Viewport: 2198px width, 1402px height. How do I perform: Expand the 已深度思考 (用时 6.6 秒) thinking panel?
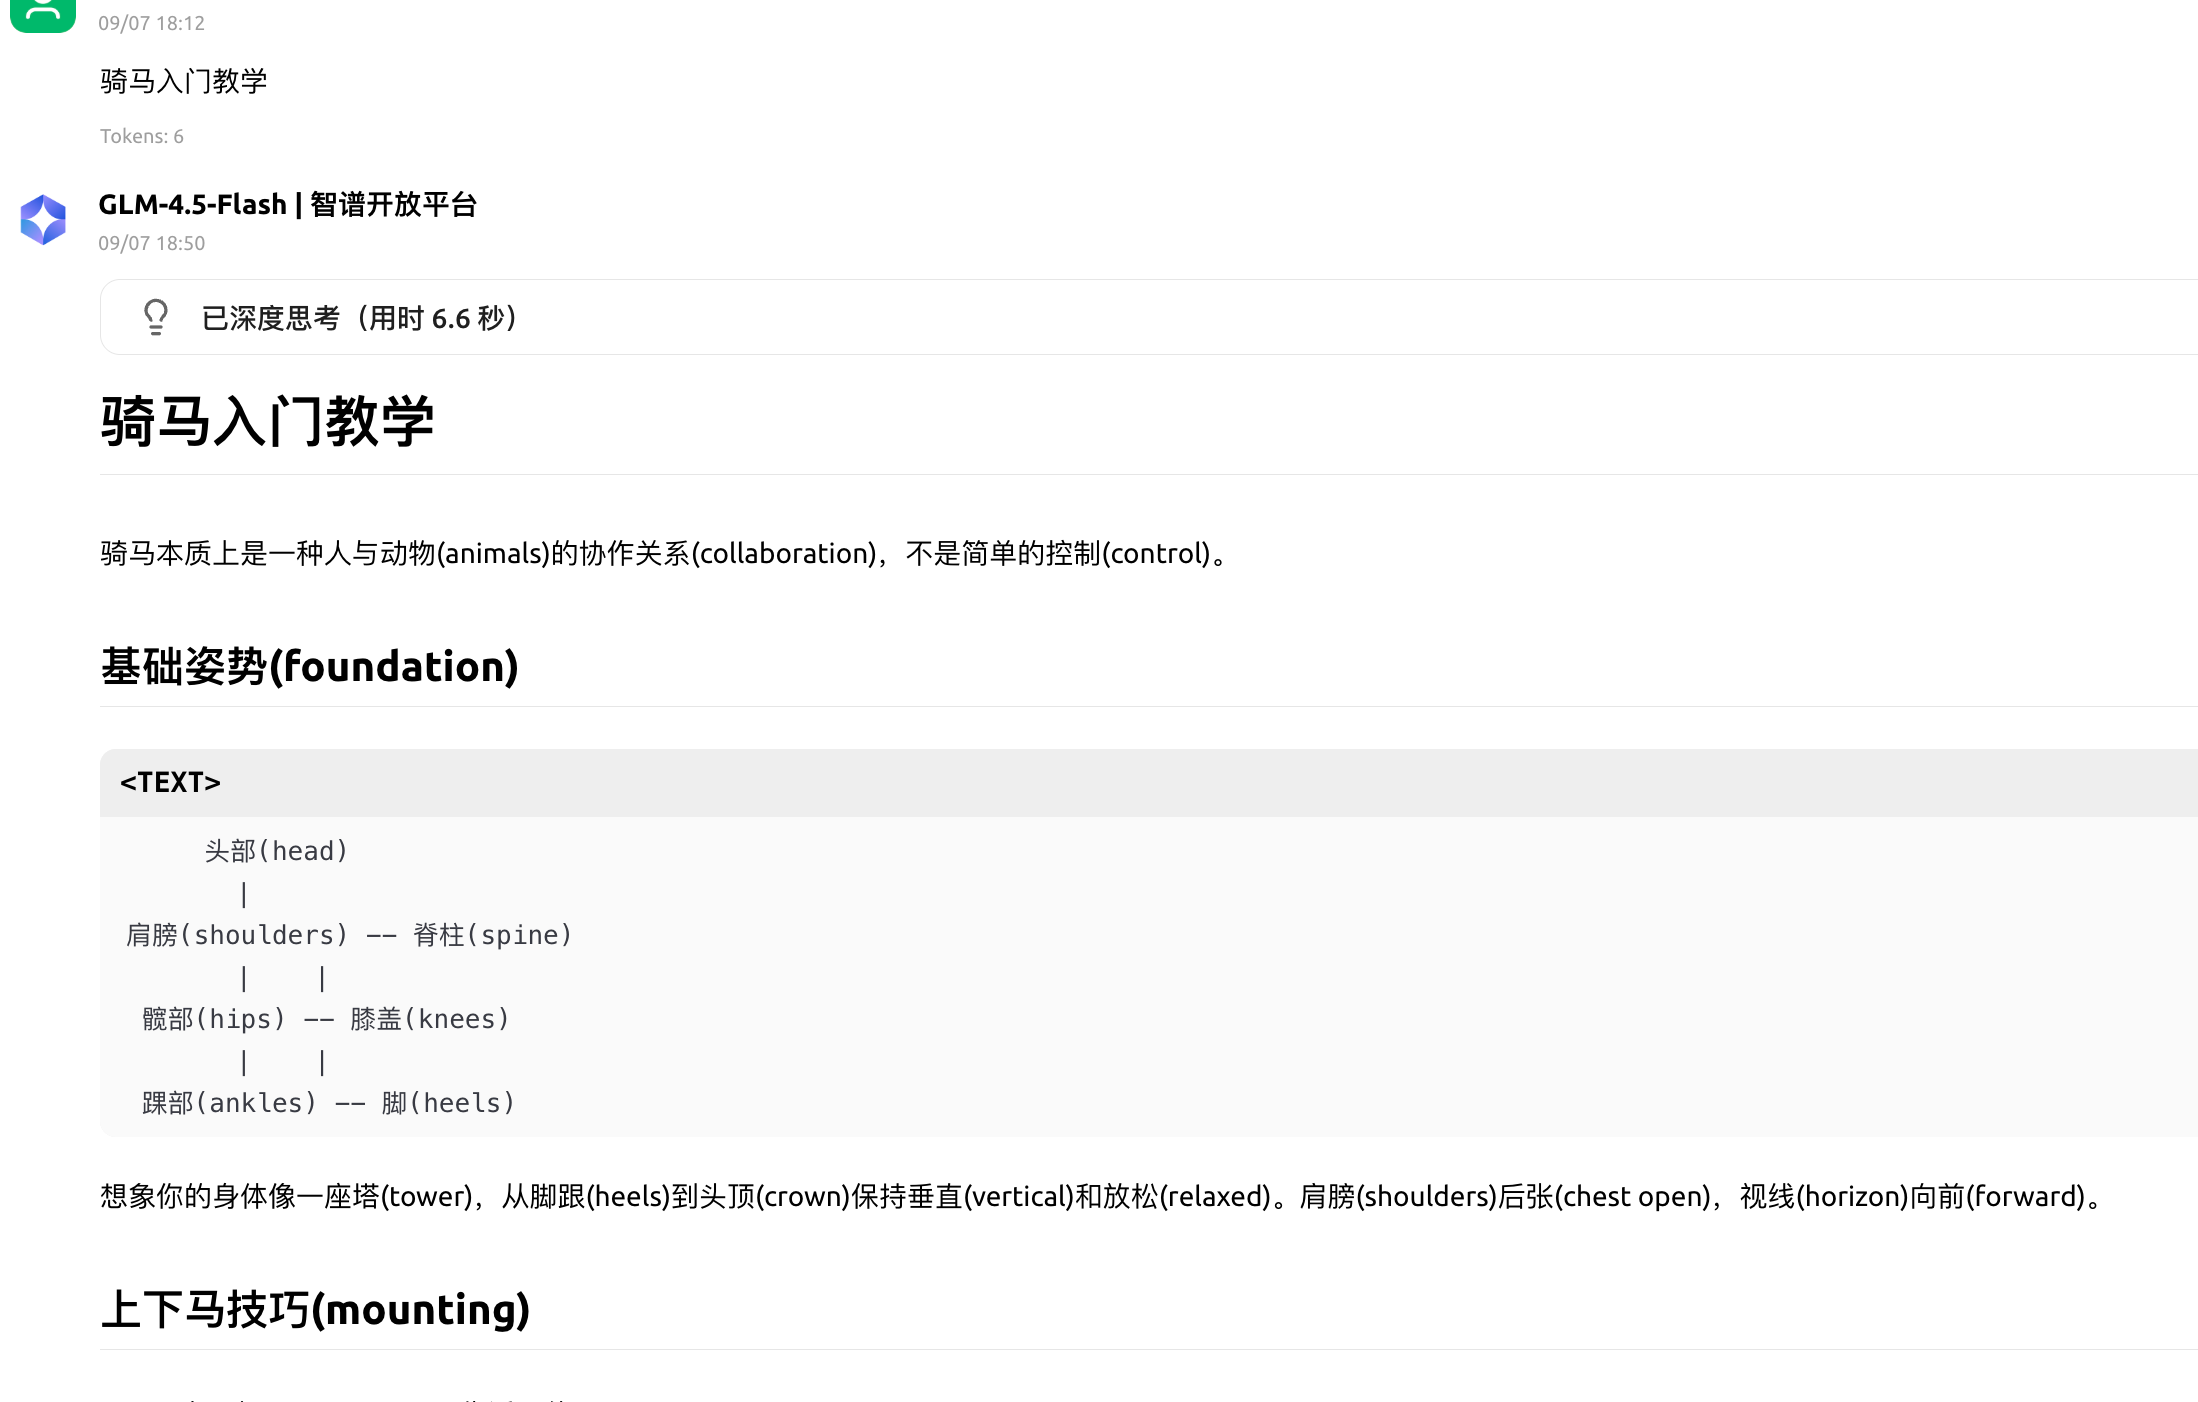tap(1149, 317)
